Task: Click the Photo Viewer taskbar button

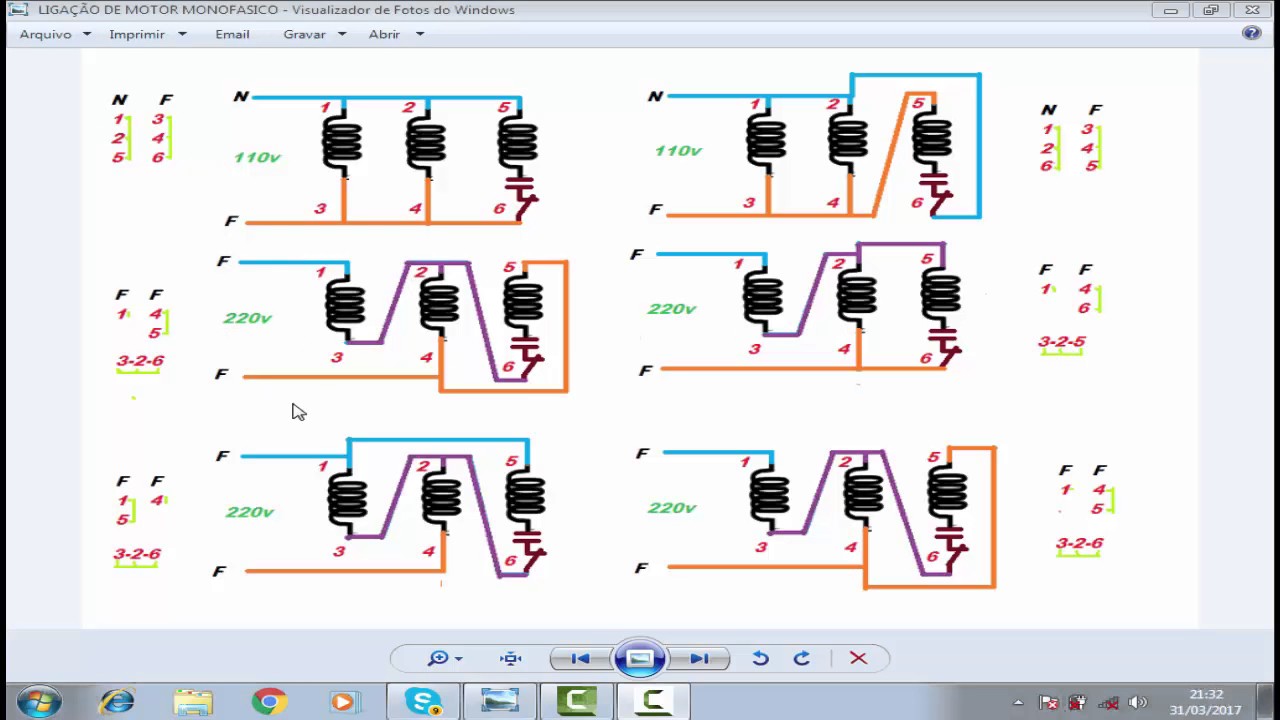Action: [x=499, y=701]
